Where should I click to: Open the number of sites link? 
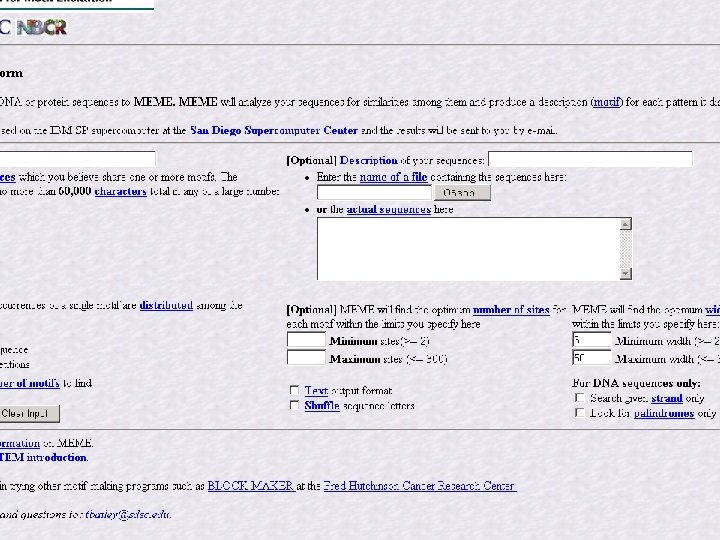click(511, 310)
